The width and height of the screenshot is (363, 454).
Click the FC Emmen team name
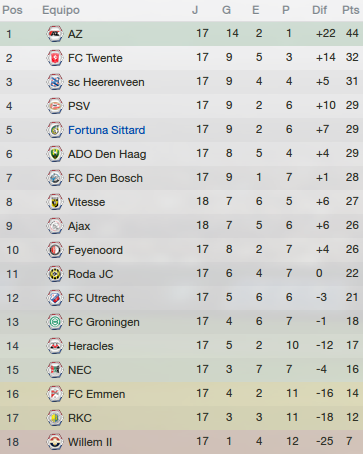tap(97, 394)
